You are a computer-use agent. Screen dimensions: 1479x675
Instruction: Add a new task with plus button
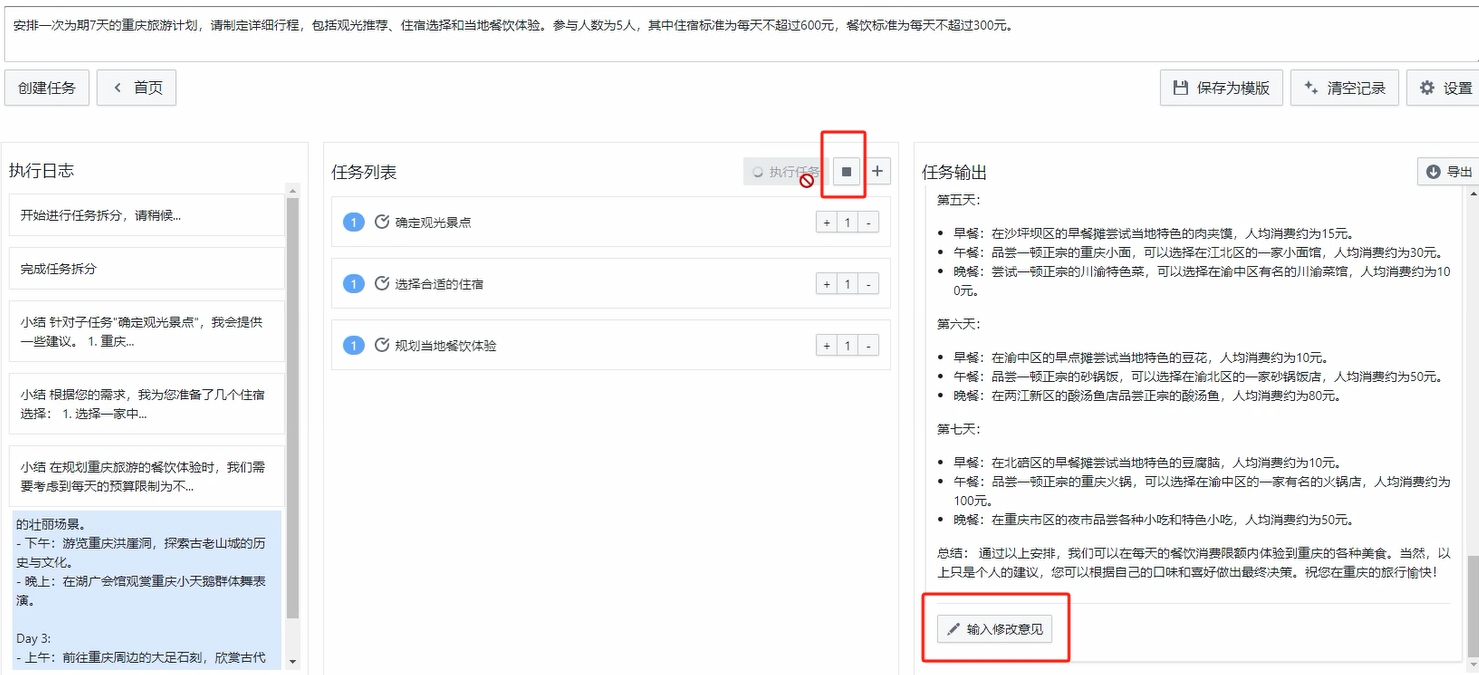pyautogui.click(x=877, y=172)
